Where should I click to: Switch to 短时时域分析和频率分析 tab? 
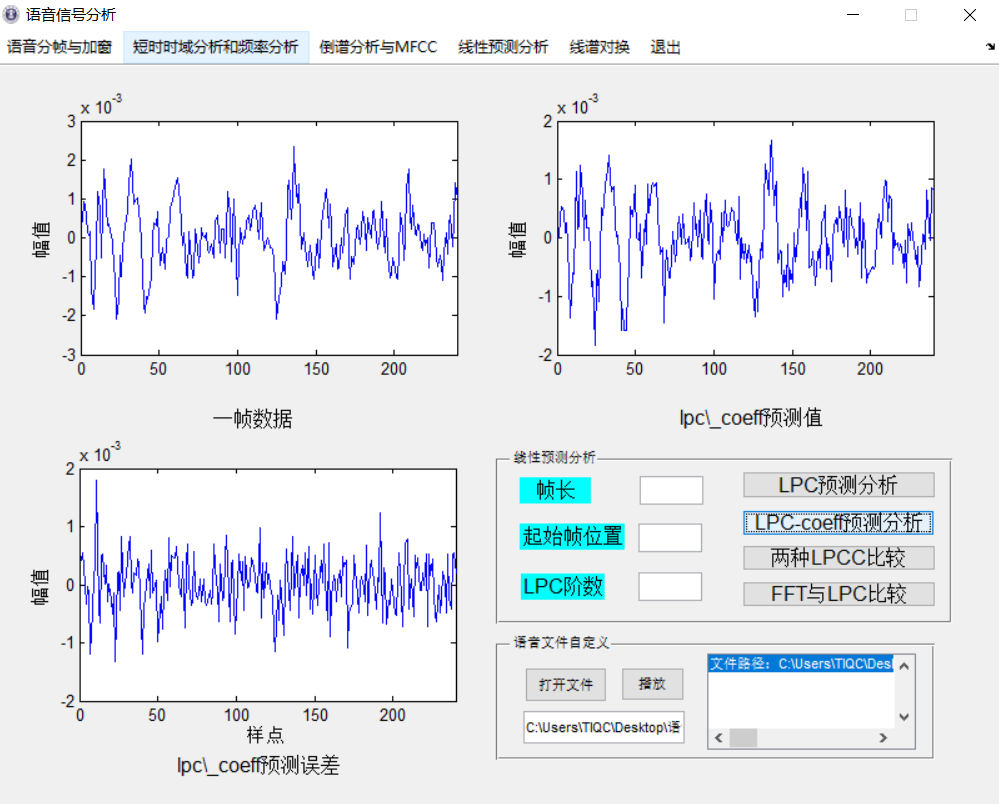(x=216, y=46)
